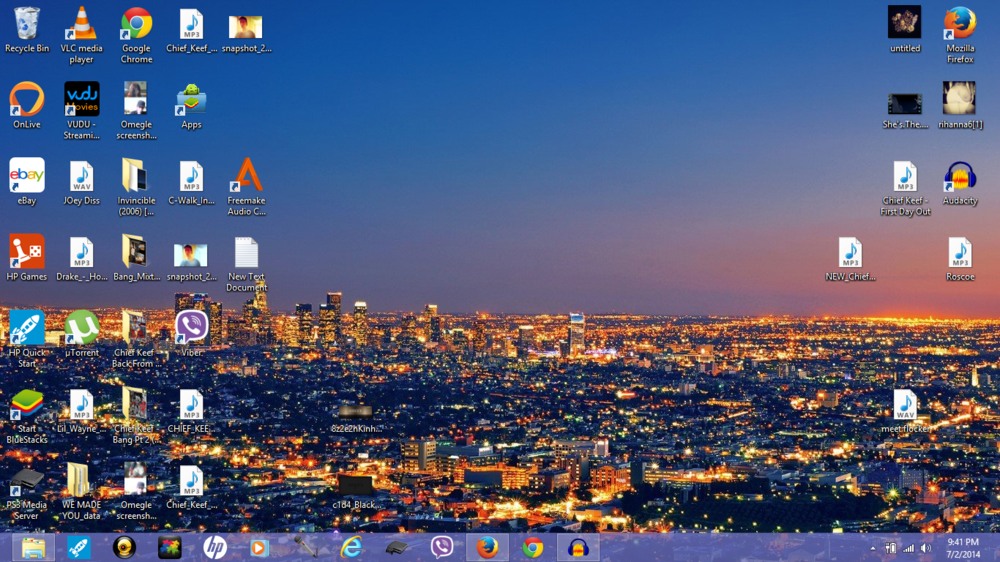This screenshot has width=1000, height=562.
Task: Select µTorrent desktop shortcut
Action: click(82, 333)
